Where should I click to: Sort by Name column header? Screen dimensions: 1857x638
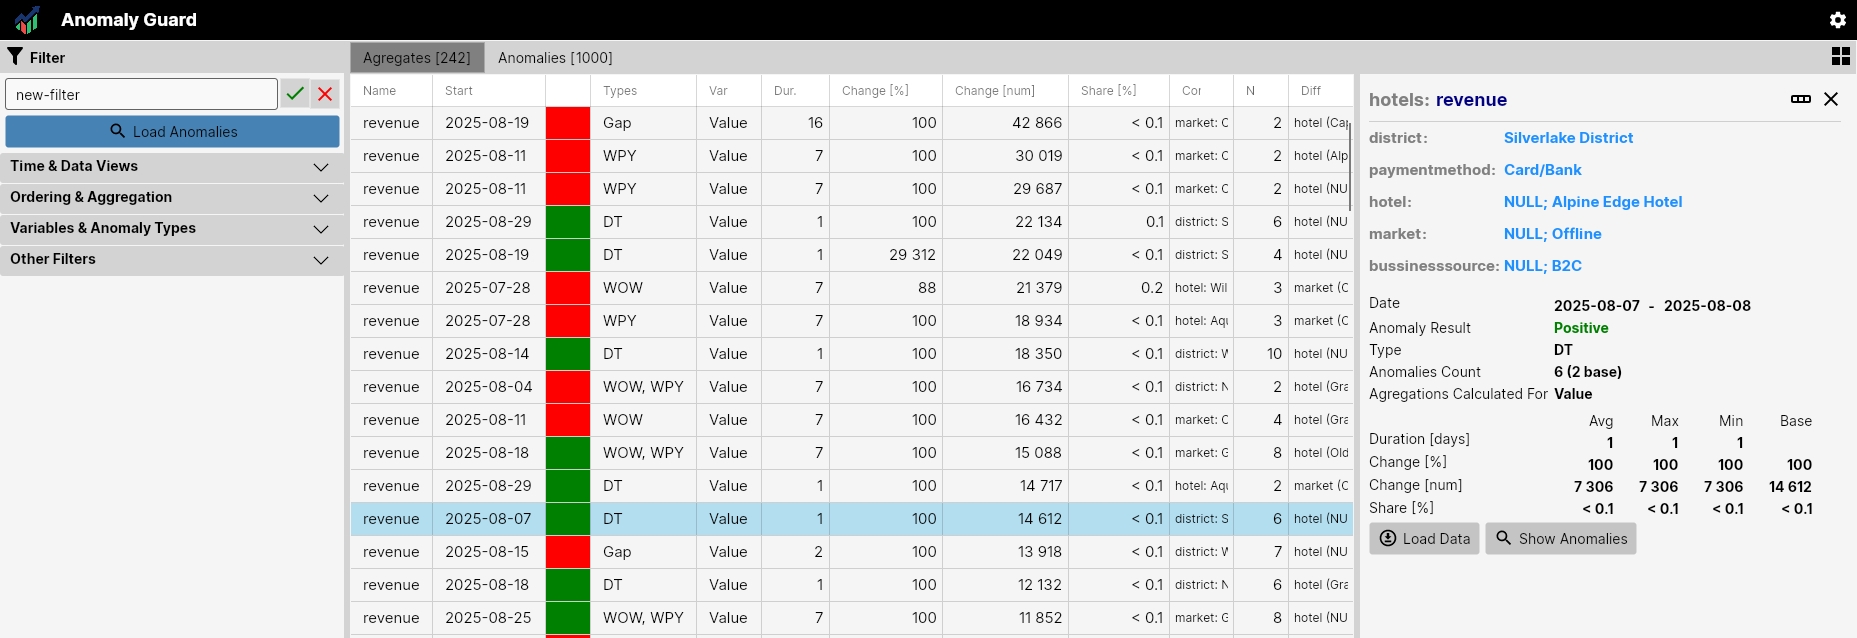coord(391,90)
